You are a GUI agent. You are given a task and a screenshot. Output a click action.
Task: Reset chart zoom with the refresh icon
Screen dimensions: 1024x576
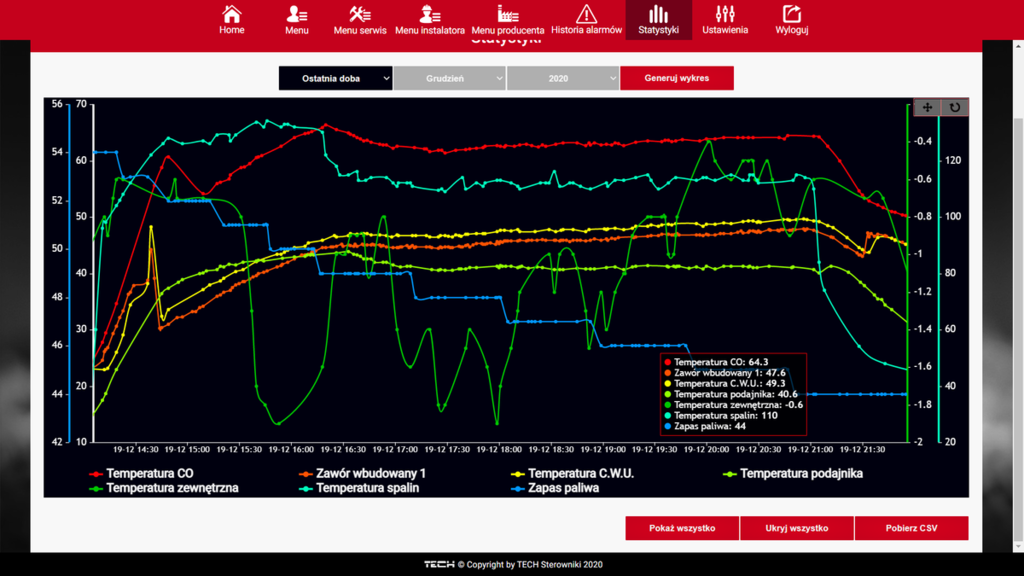955,107
